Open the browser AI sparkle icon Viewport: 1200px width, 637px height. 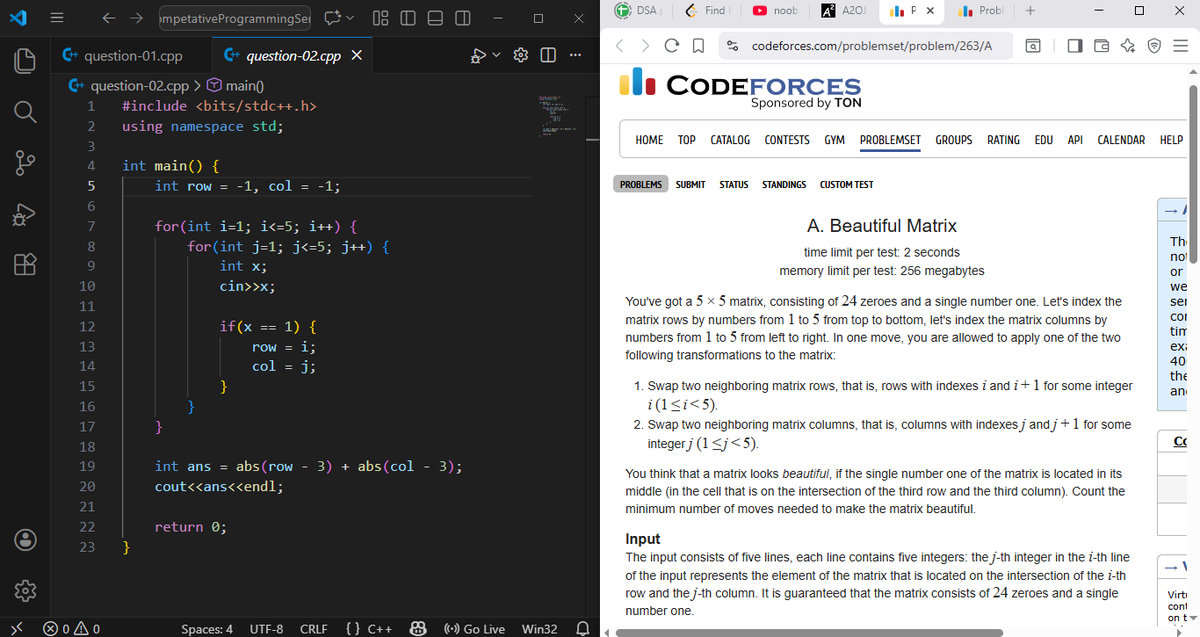[1127, 45]
